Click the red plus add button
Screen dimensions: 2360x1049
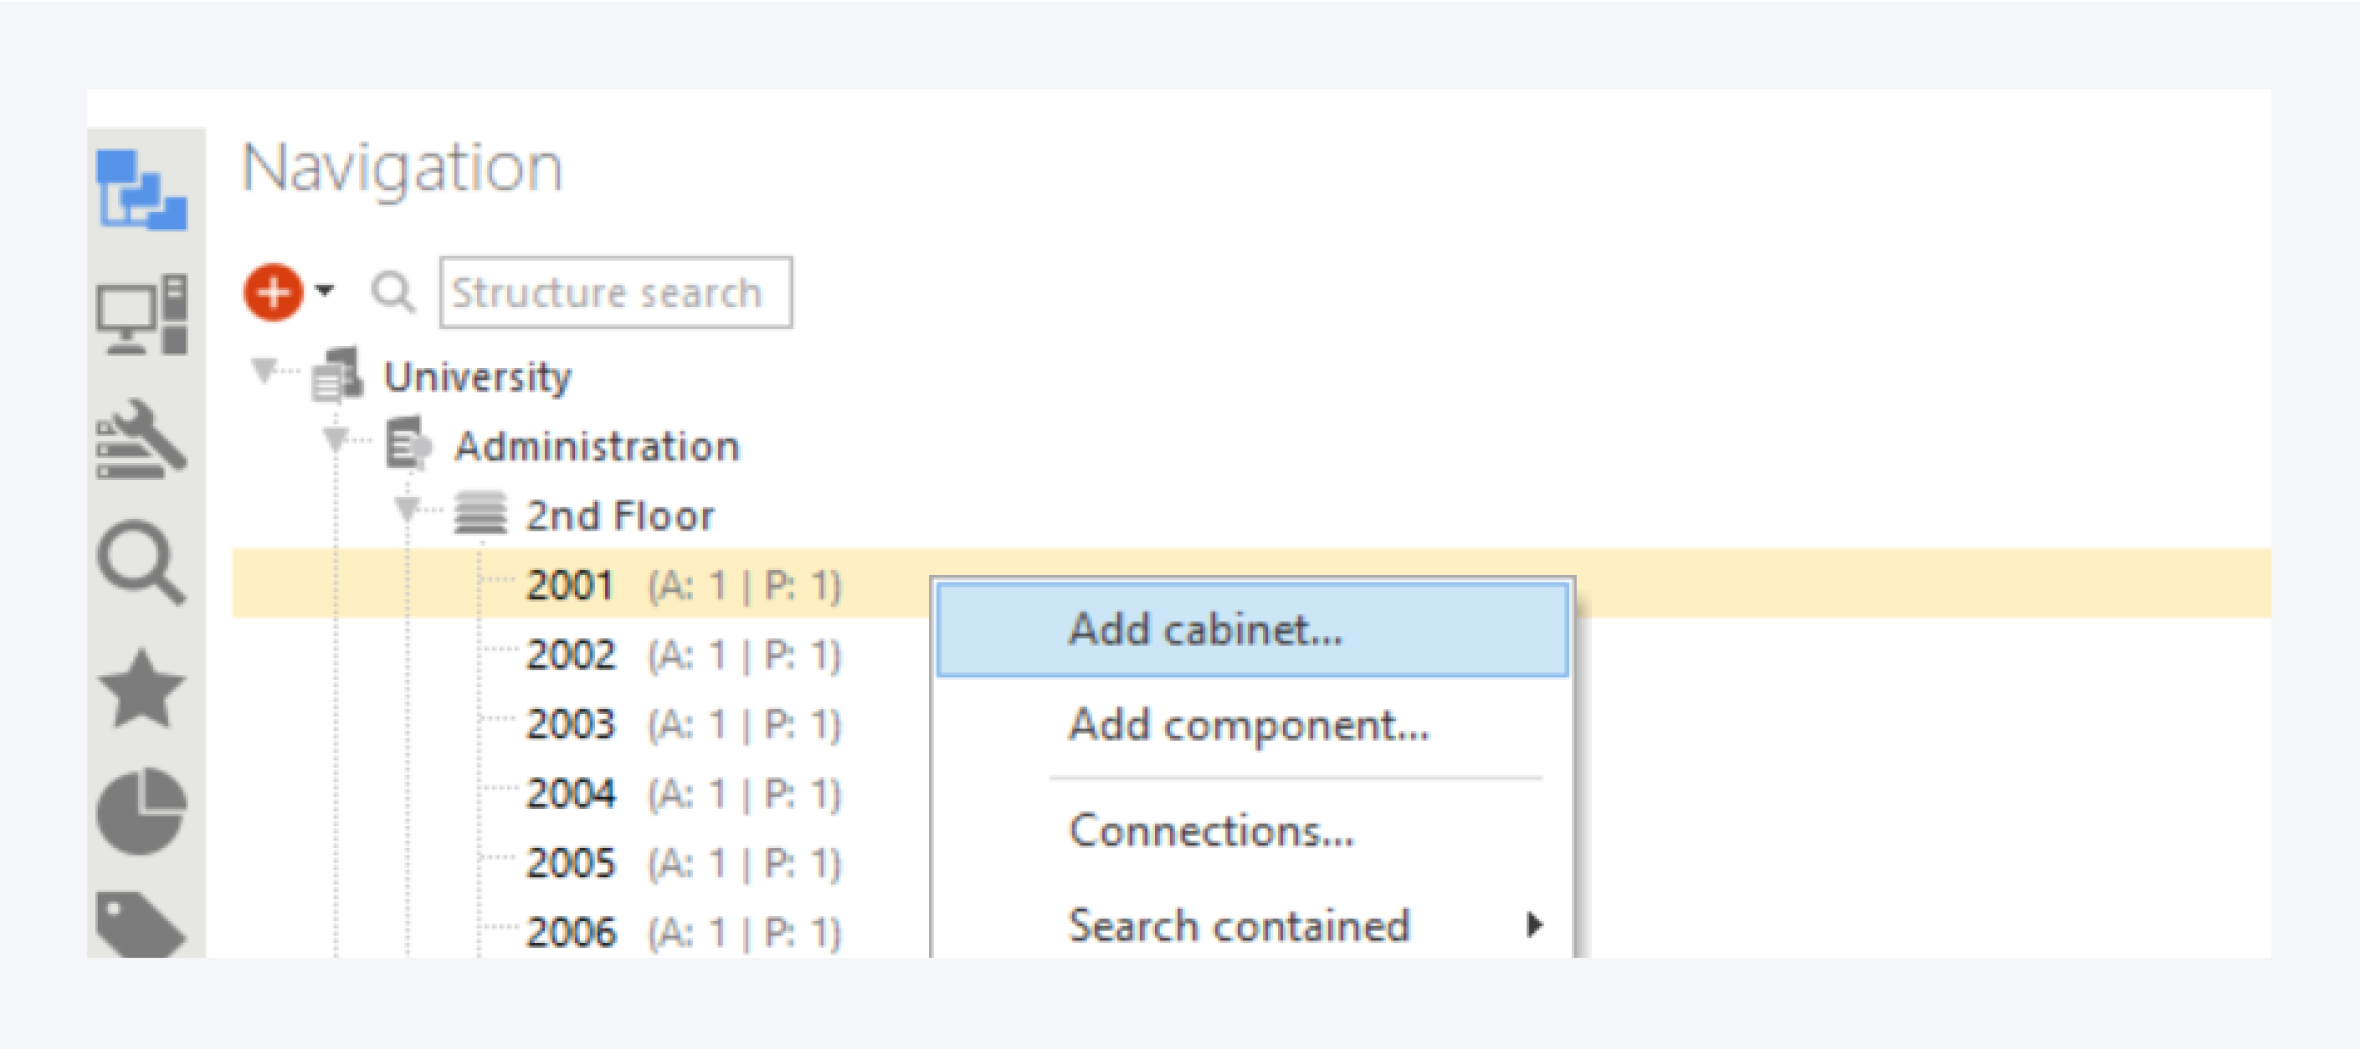[x=273, y=293]
